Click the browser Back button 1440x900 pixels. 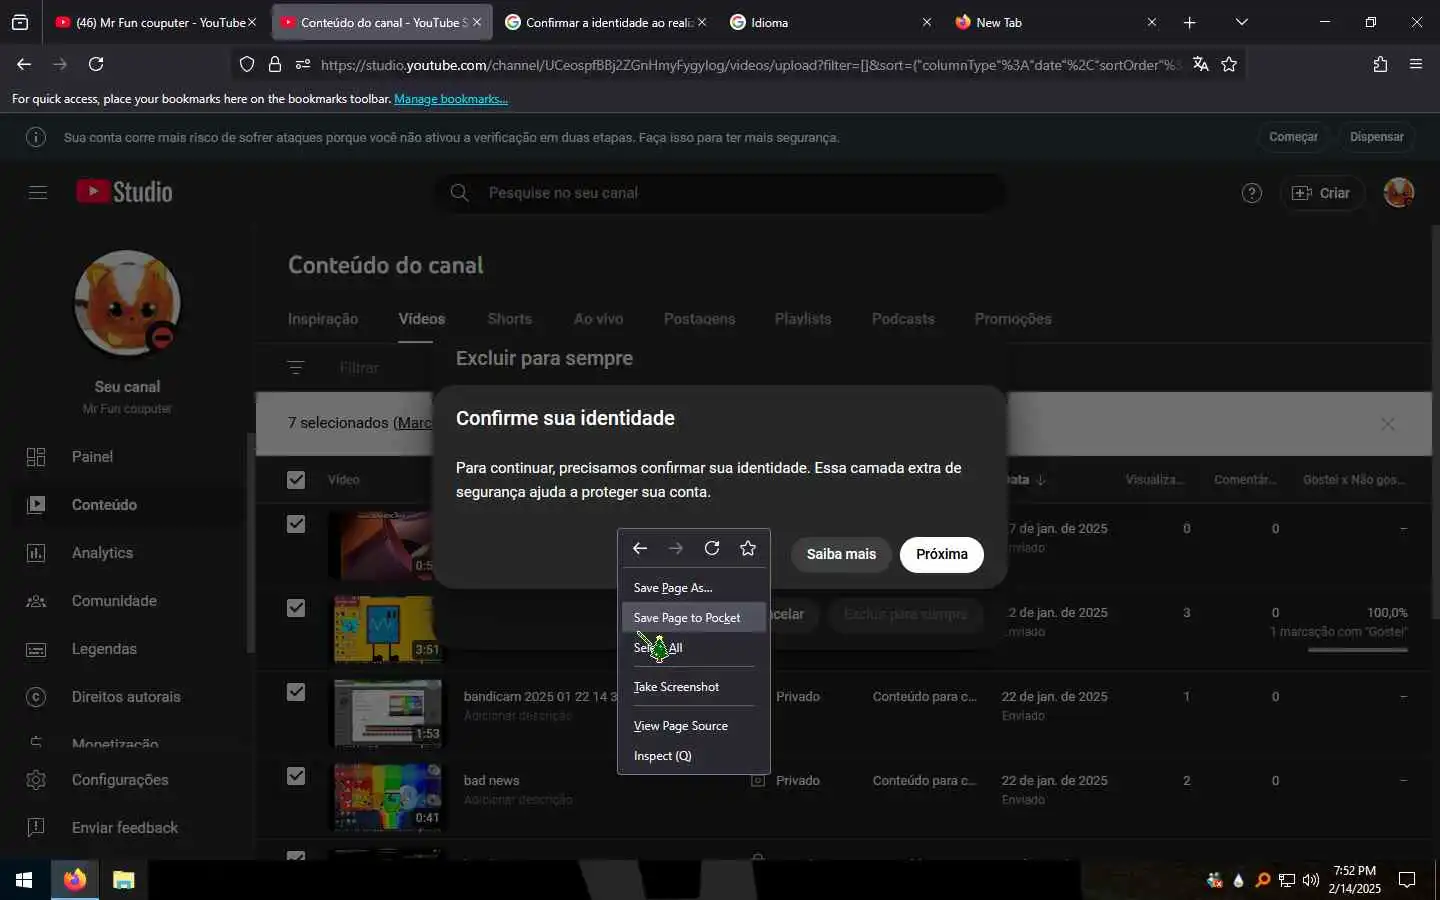(24, 64)
